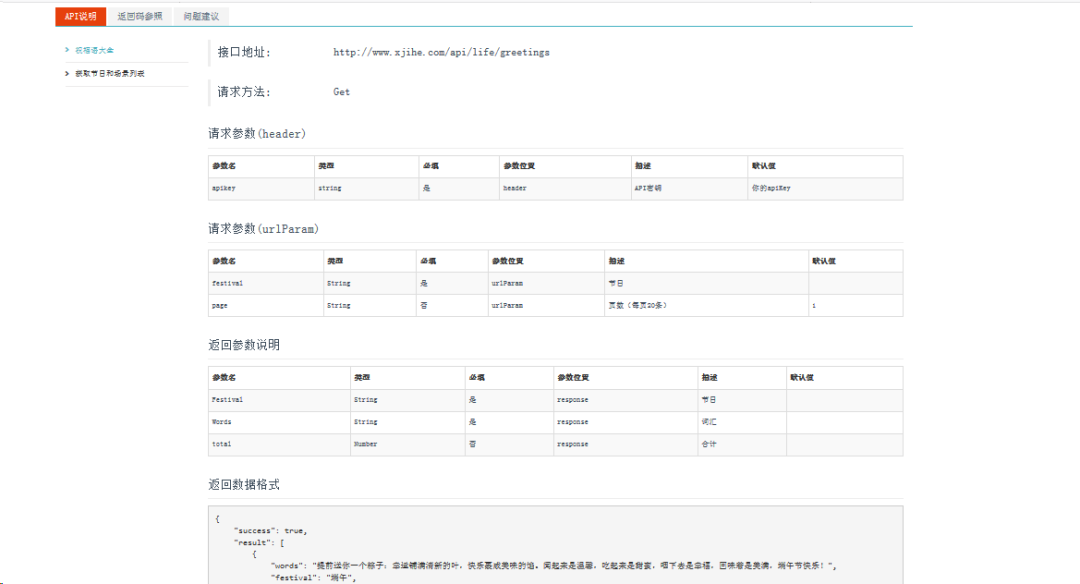Click the 返回参数说明 section heading
Screen dimensions: 1080x584
[x=244, y=345]
